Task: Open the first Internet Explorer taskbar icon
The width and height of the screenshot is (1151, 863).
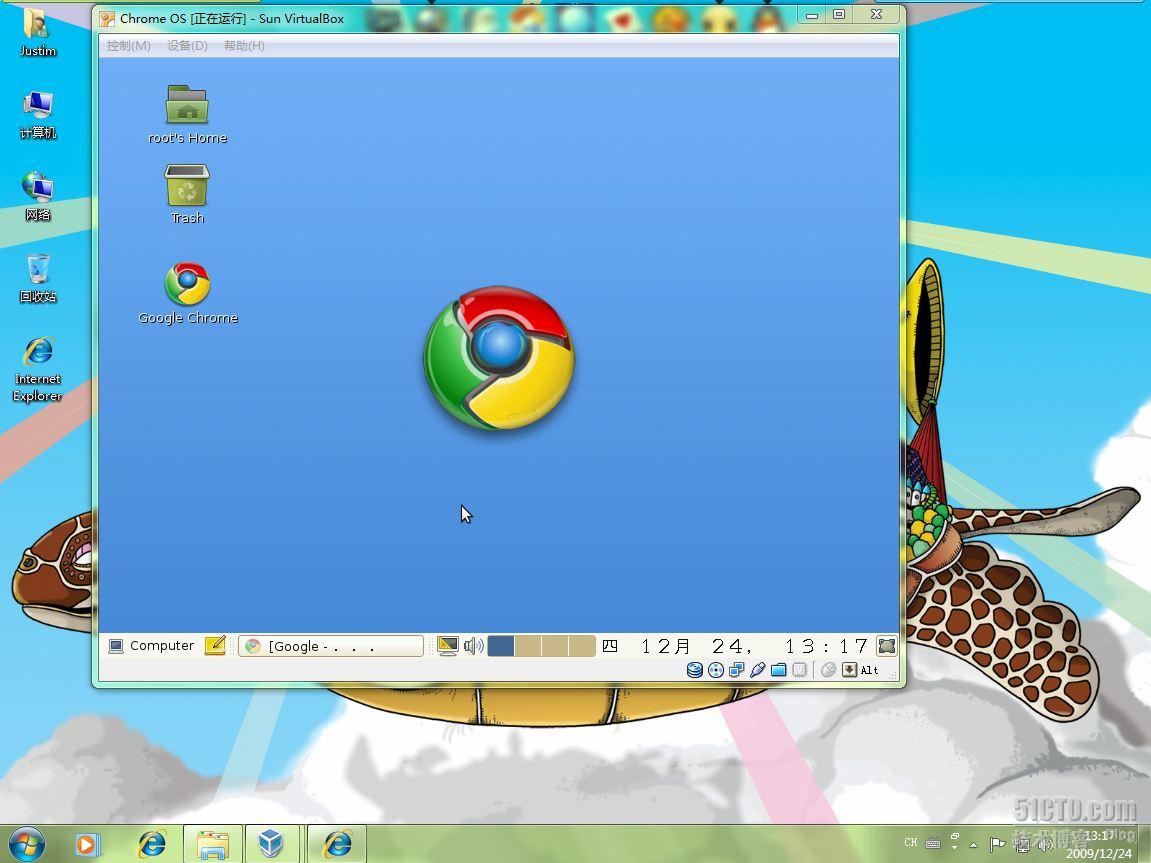Action: pyautogui.click(x=152, y=844)
